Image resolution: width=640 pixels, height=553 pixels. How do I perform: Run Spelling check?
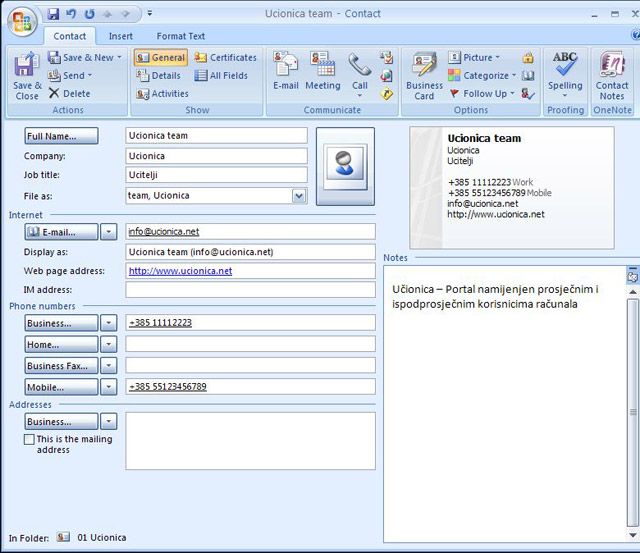click(x=565, y=76)
